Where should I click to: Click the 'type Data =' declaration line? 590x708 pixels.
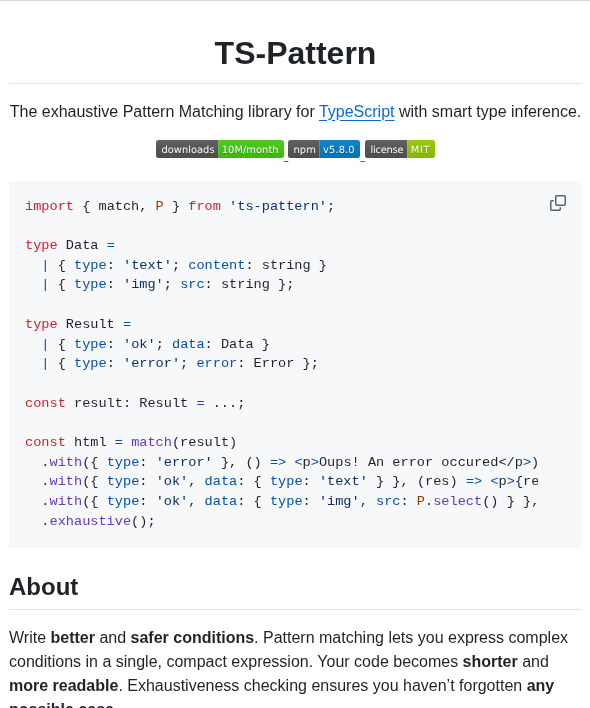coord(70,245)
